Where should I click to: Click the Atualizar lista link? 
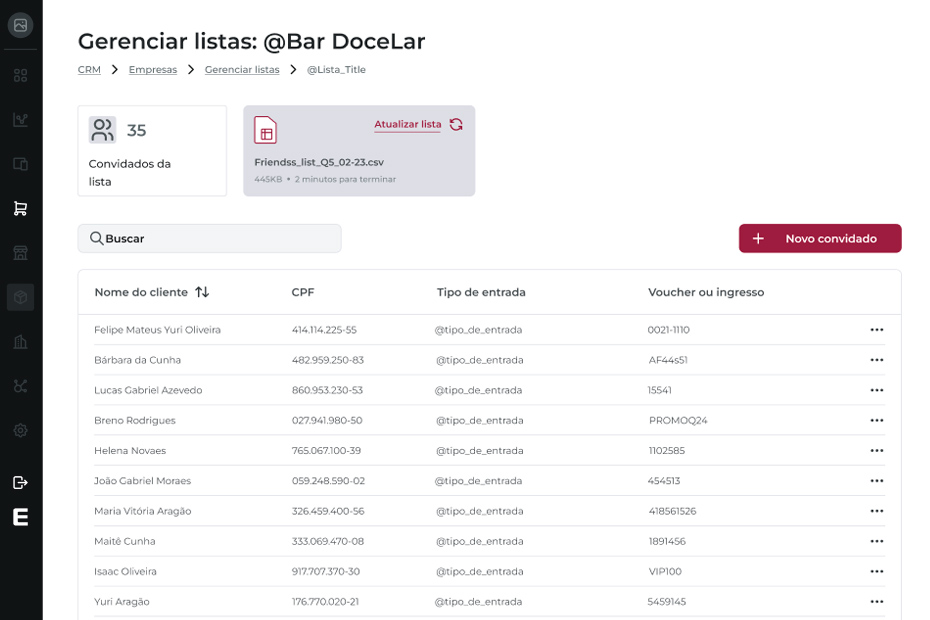click(x=407, y=125)
